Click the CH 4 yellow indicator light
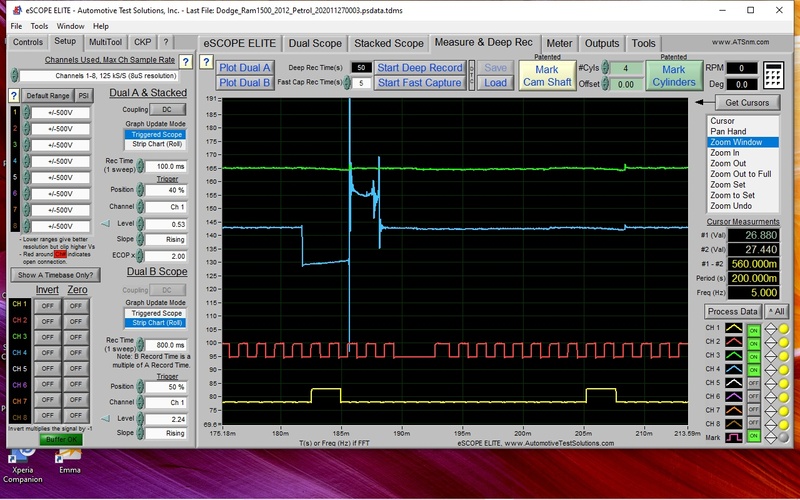The height and width of the screenshot is (500, 800). [x=783, y=370]
